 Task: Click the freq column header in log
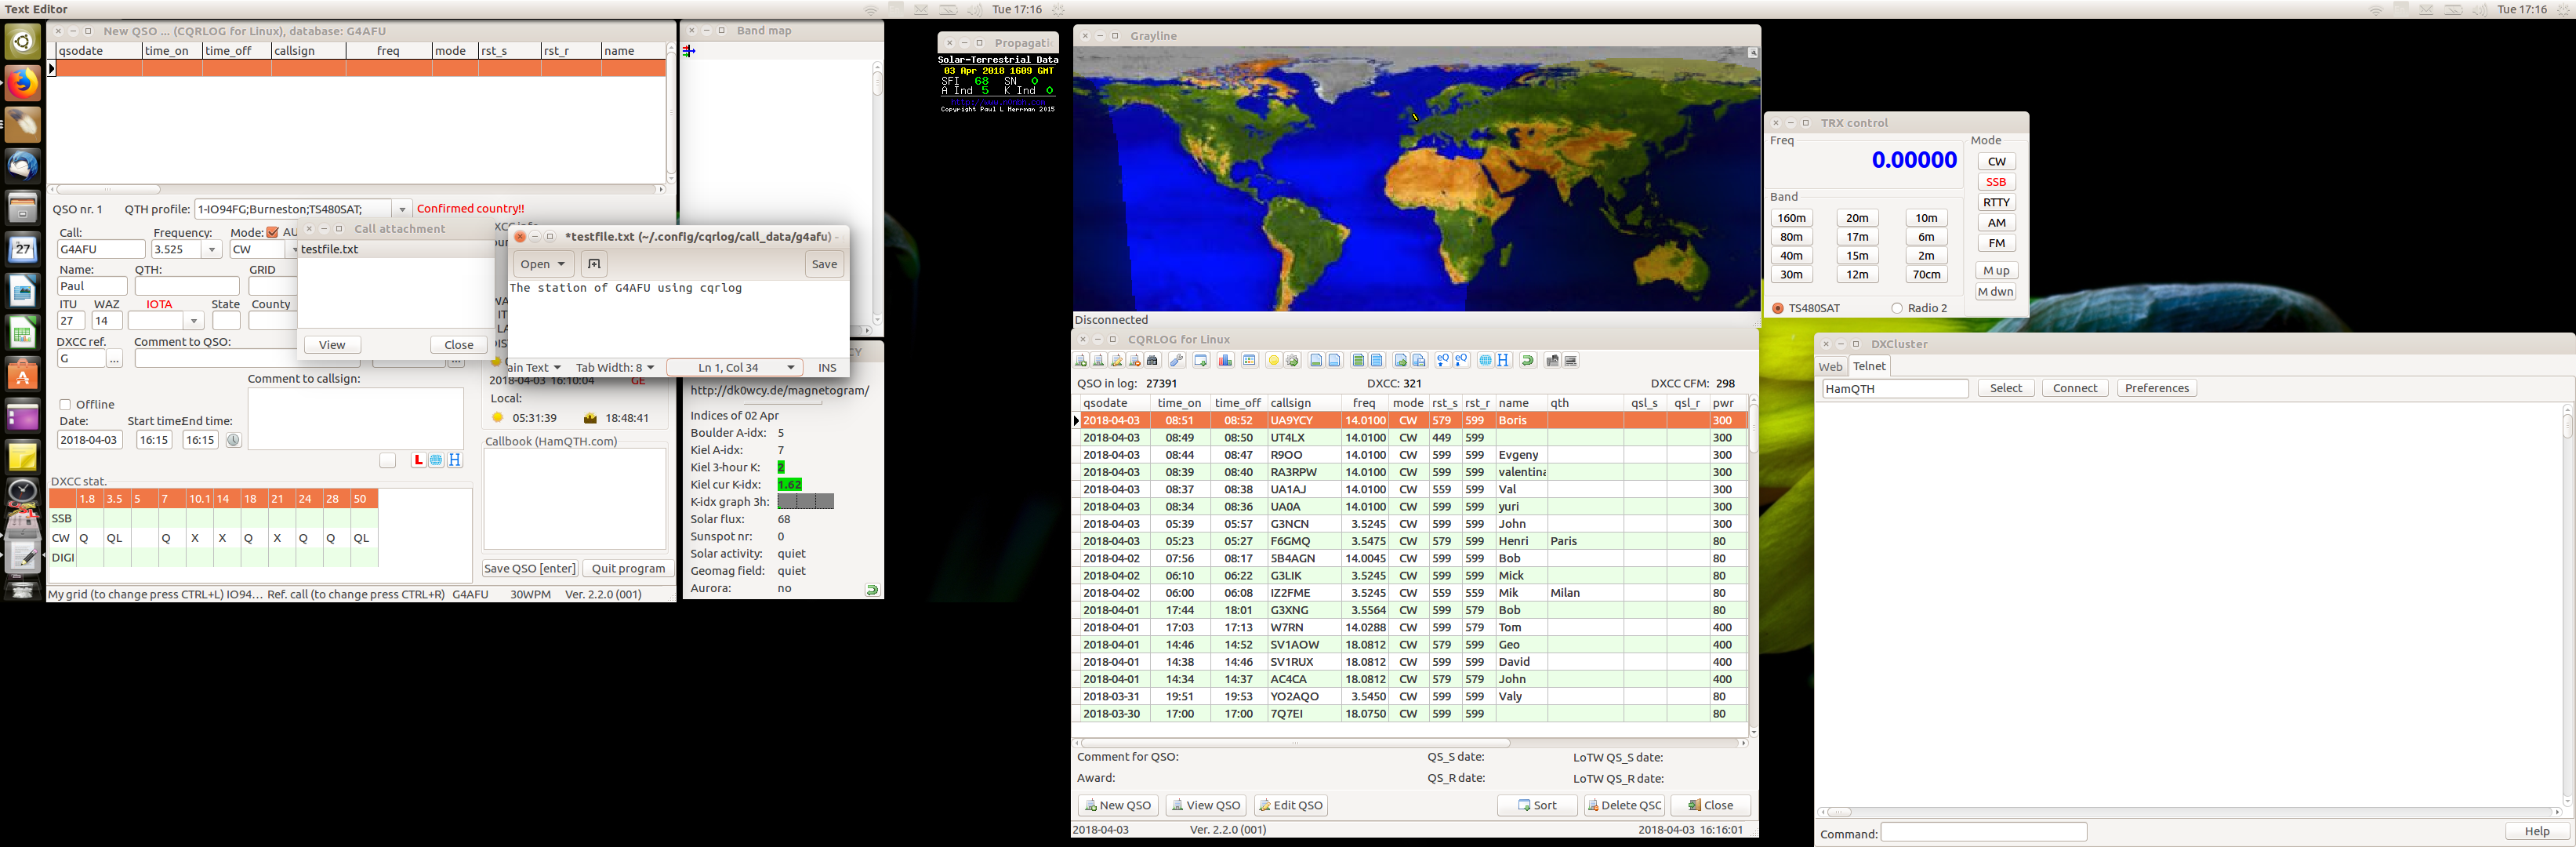coord(1364,403)
